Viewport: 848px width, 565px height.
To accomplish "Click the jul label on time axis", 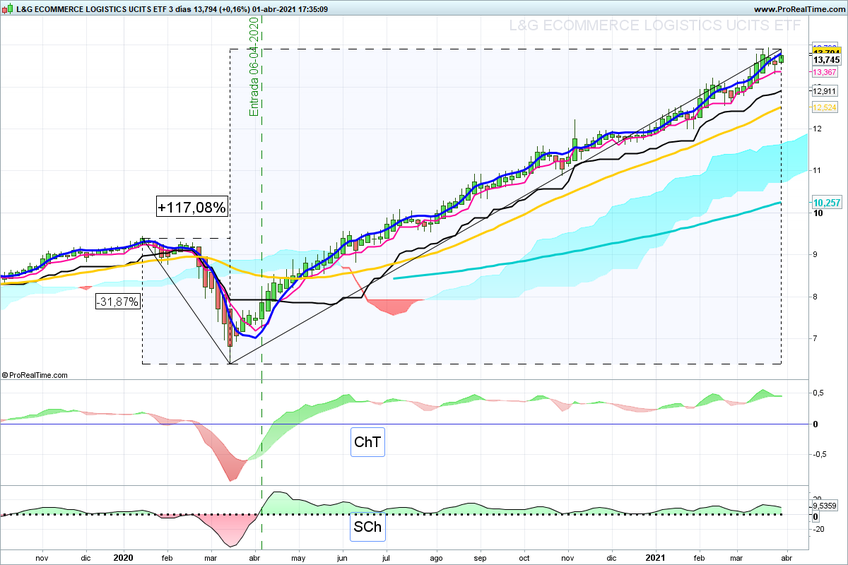I will [386, 559].
